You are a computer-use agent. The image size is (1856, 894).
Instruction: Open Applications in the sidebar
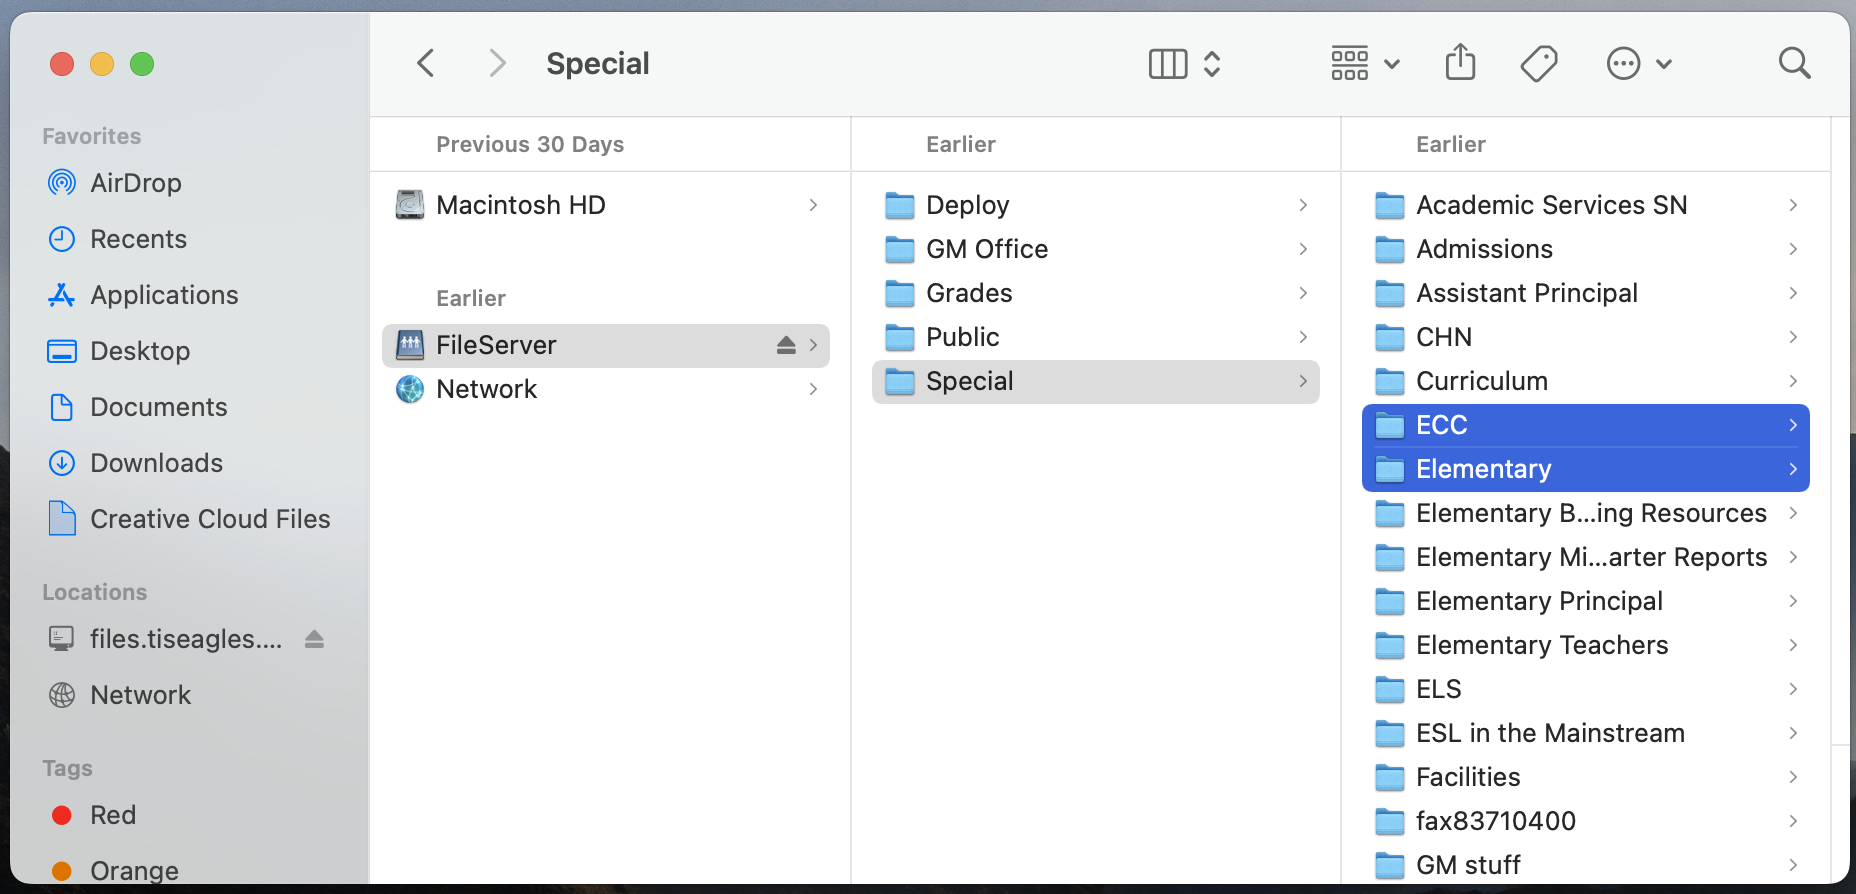(x=164, y=295)
